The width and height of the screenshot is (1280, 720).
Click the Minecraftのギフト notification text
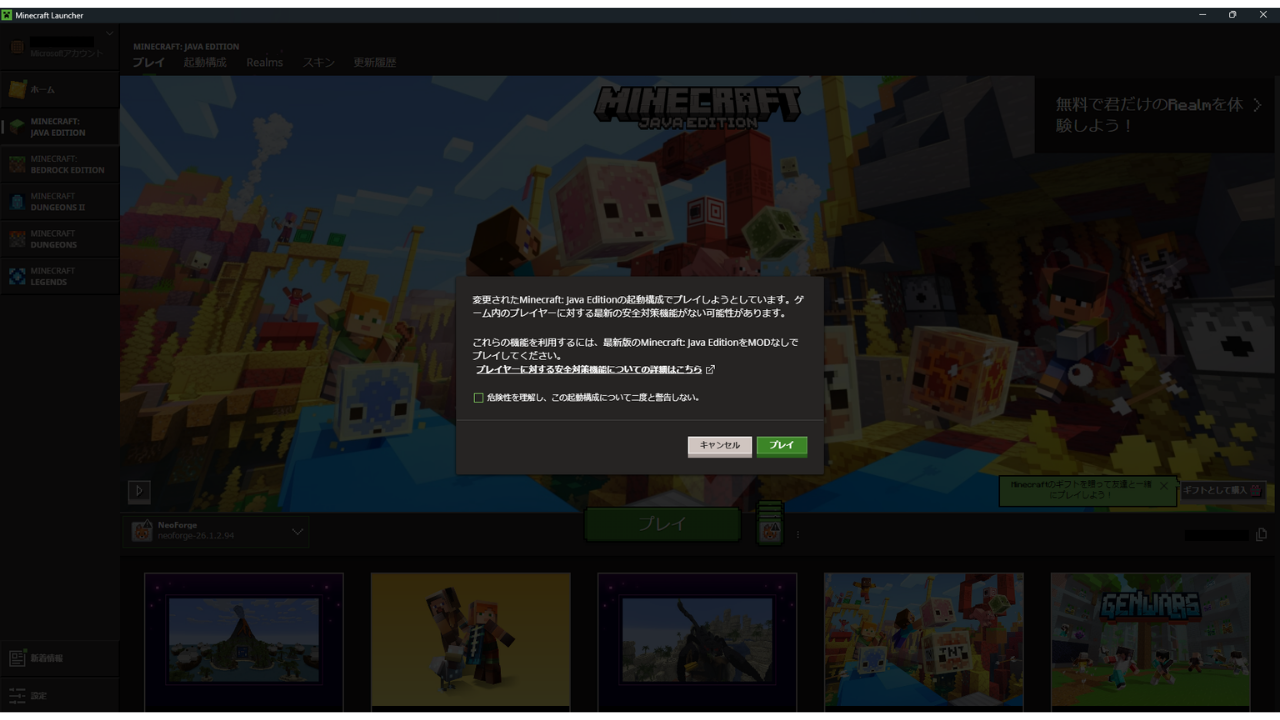pos(1080,490)
